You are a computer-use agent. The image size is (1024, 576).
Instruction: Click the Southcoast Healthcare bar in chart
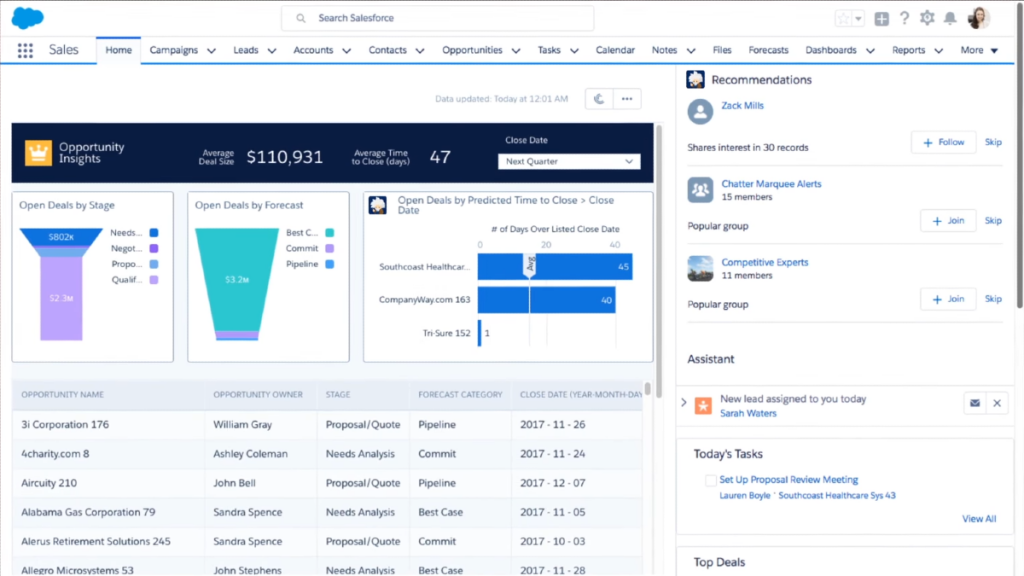[554, 266]
